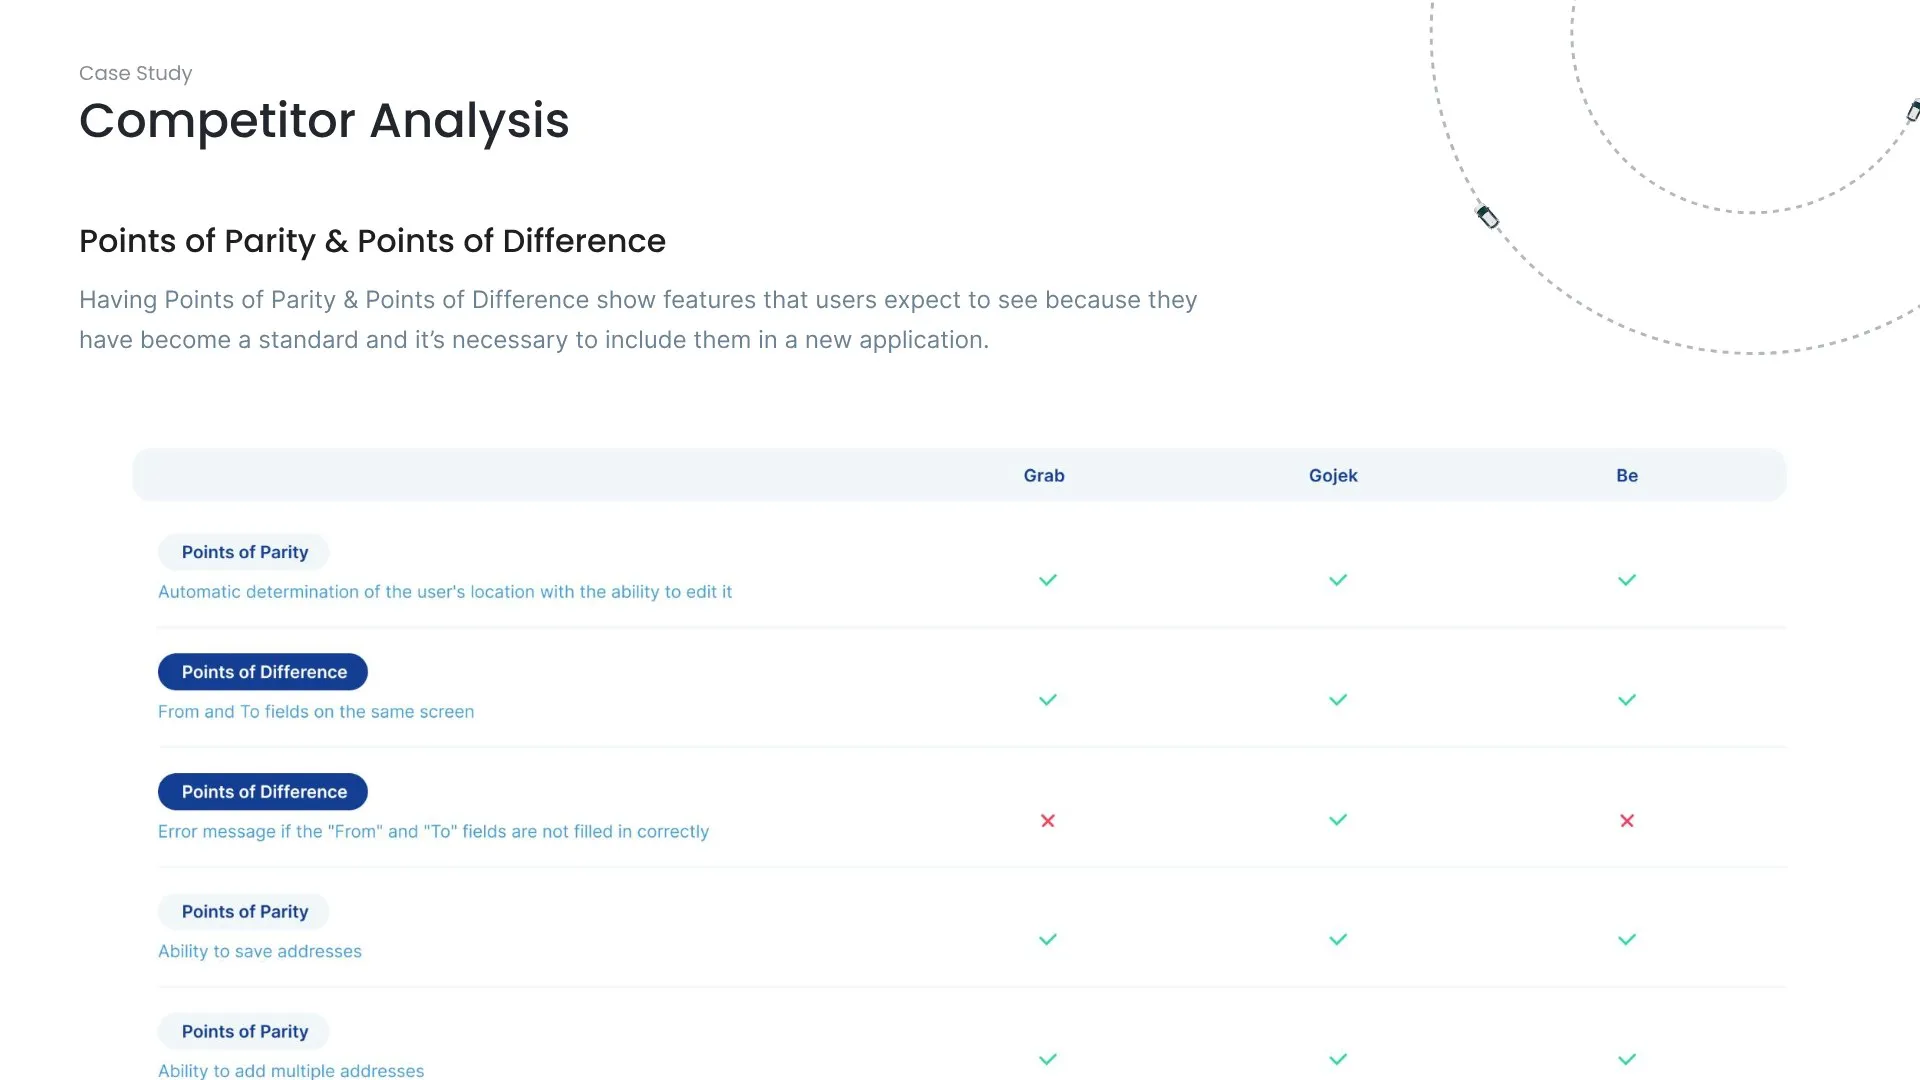Click the Gojek column header
Screen dimensions: 1920x1080
(1333, 476)
